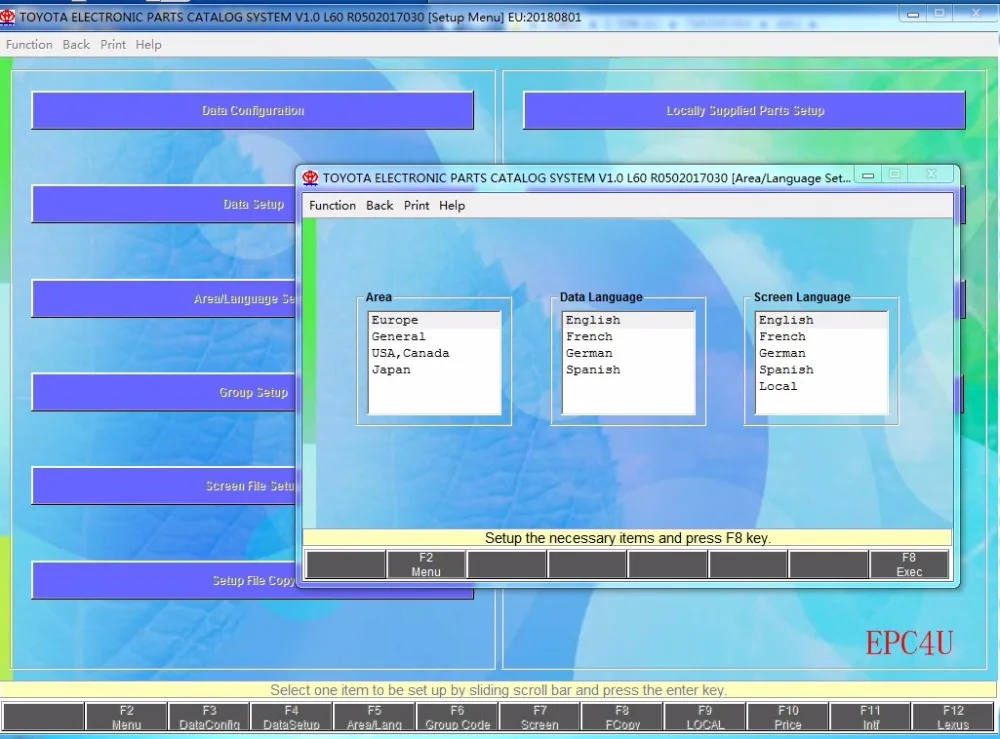The image size is (1000, 739).
Task: Select General in the Area list
Action: tap(434, 337)
